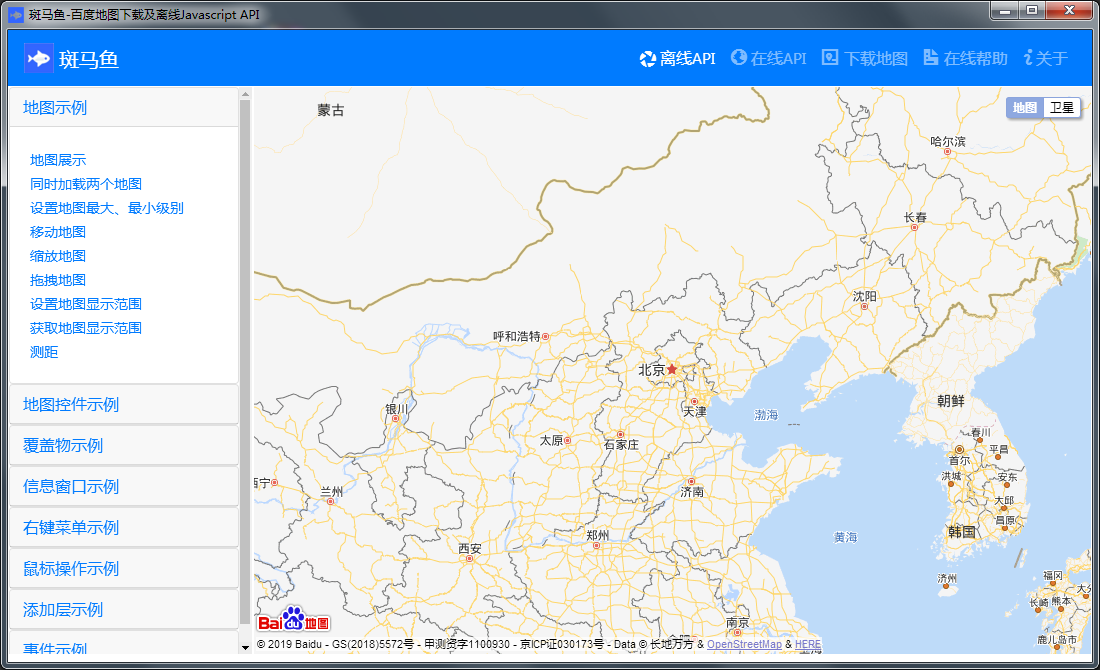
Task: Expand the 右键菜单示例 section
Action: 124,528
